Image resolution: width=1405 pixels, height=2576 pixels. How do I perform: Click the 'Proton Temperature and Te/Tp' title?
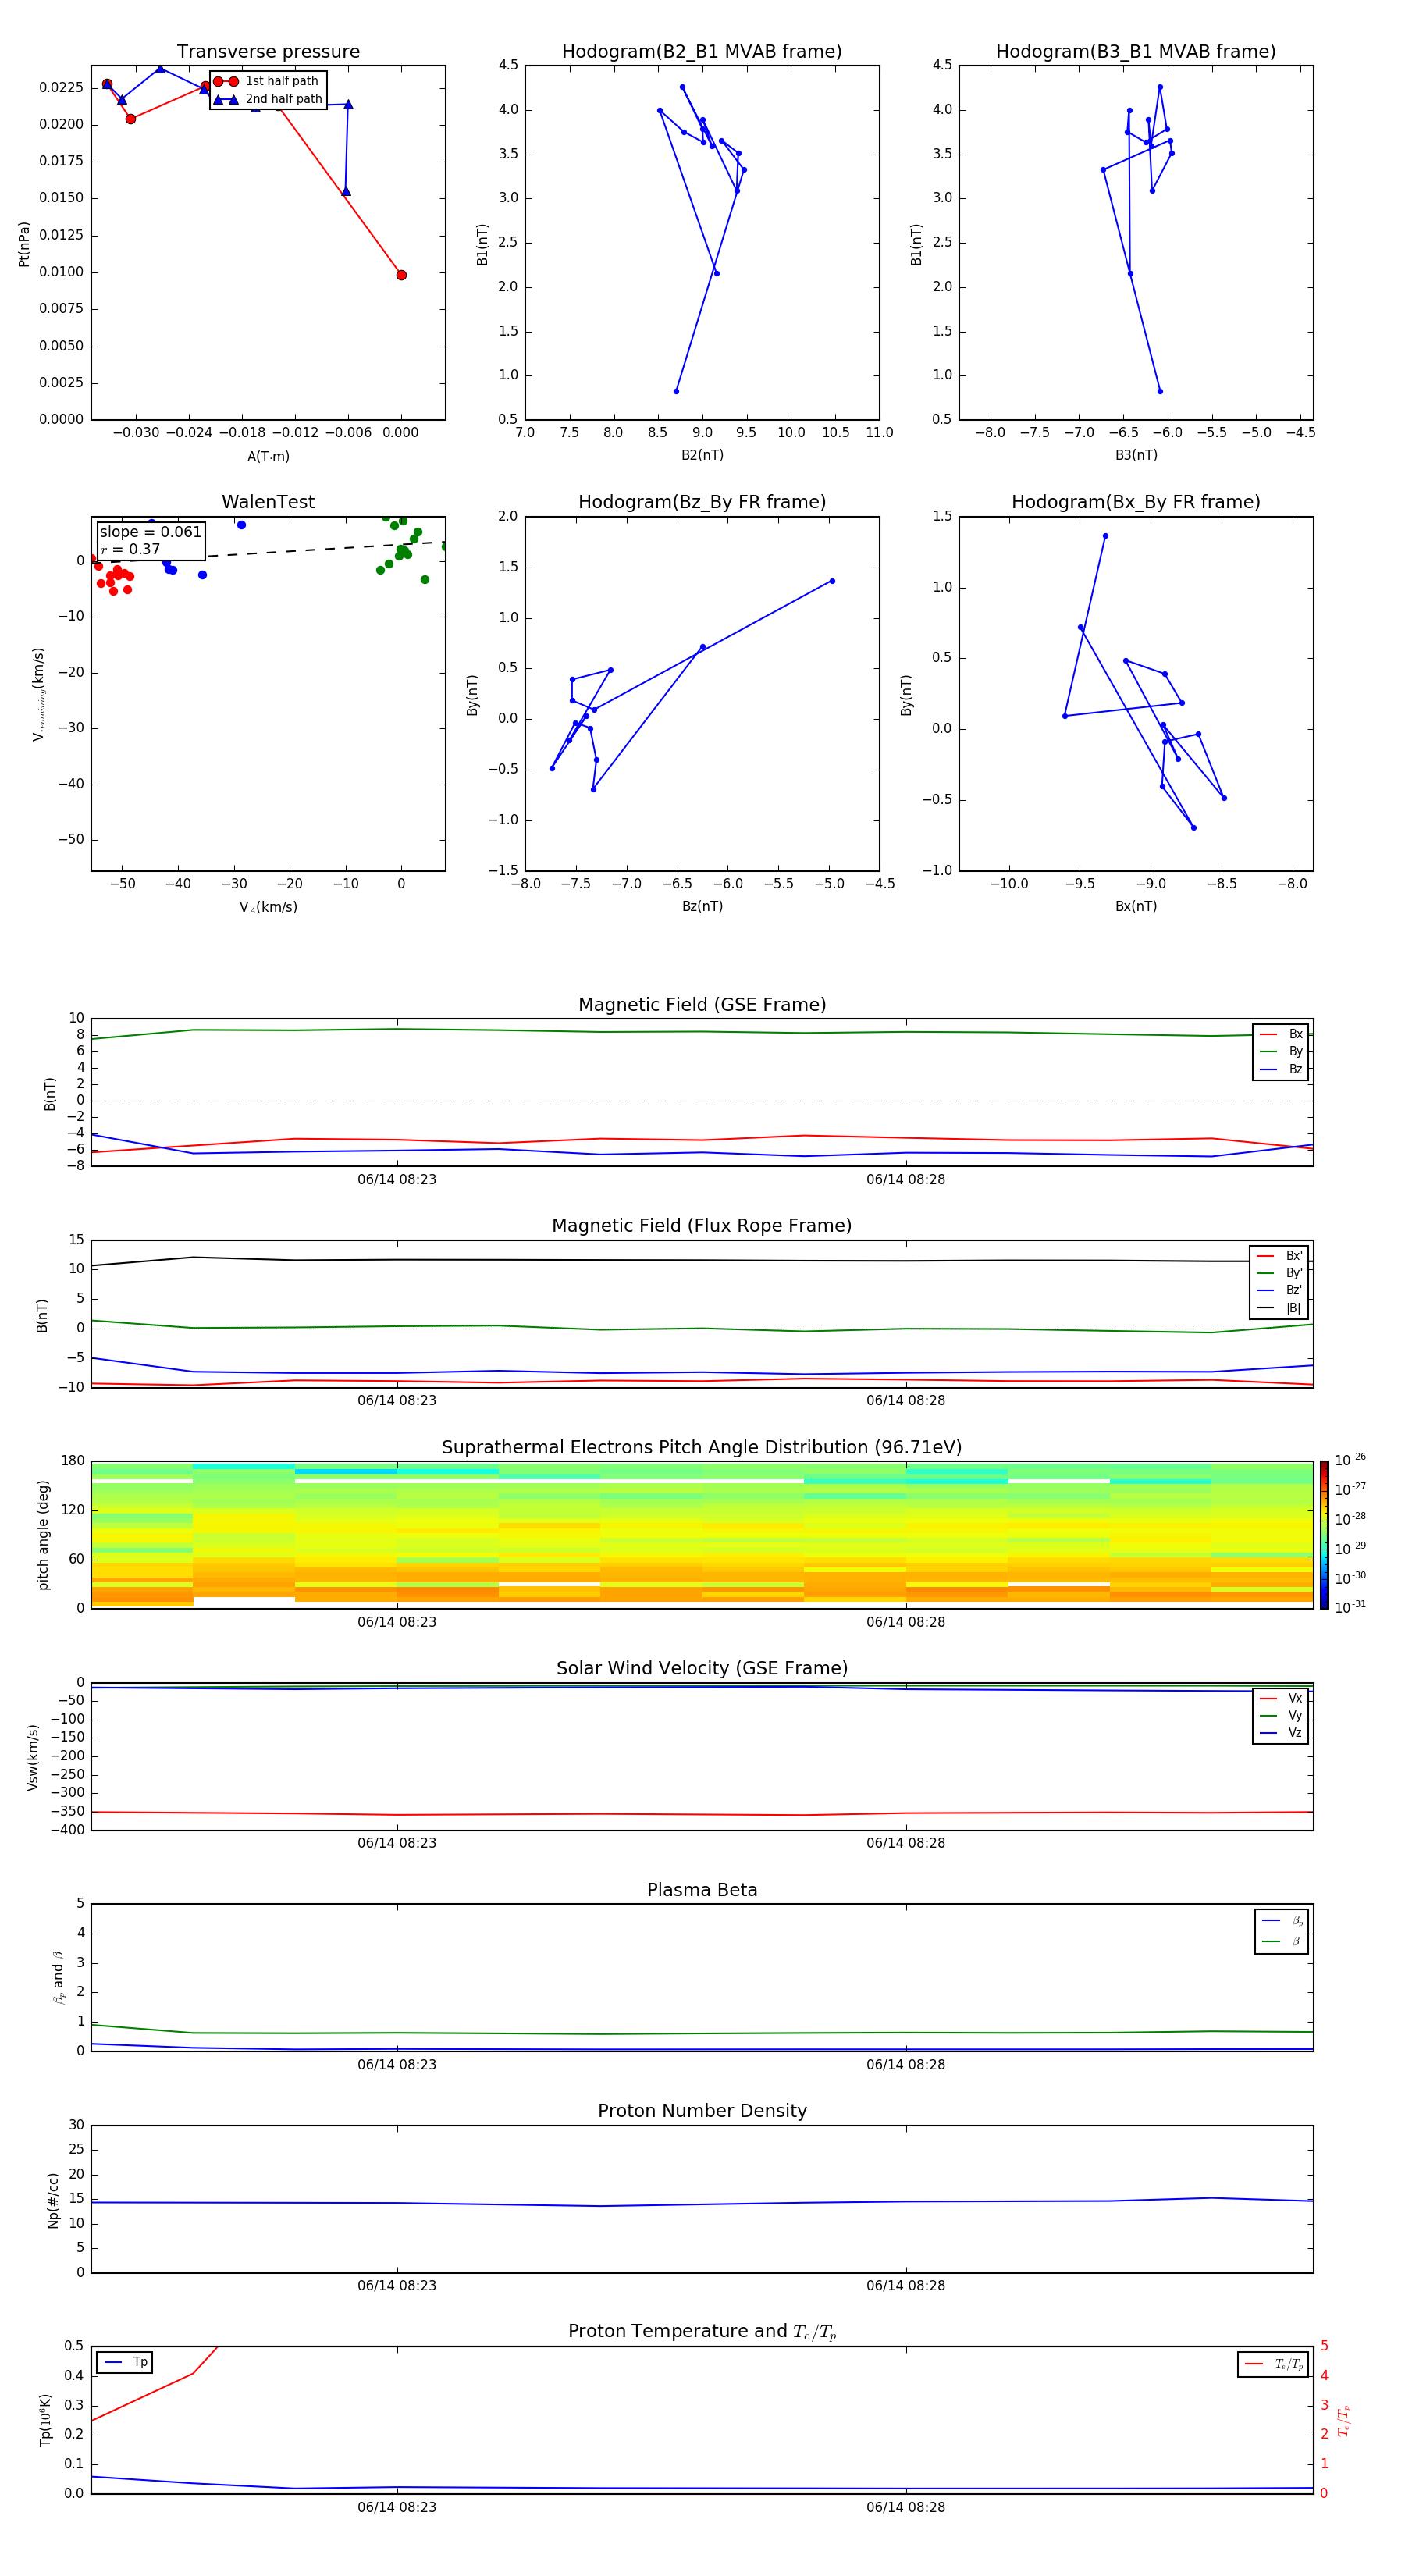[702, 2332]
